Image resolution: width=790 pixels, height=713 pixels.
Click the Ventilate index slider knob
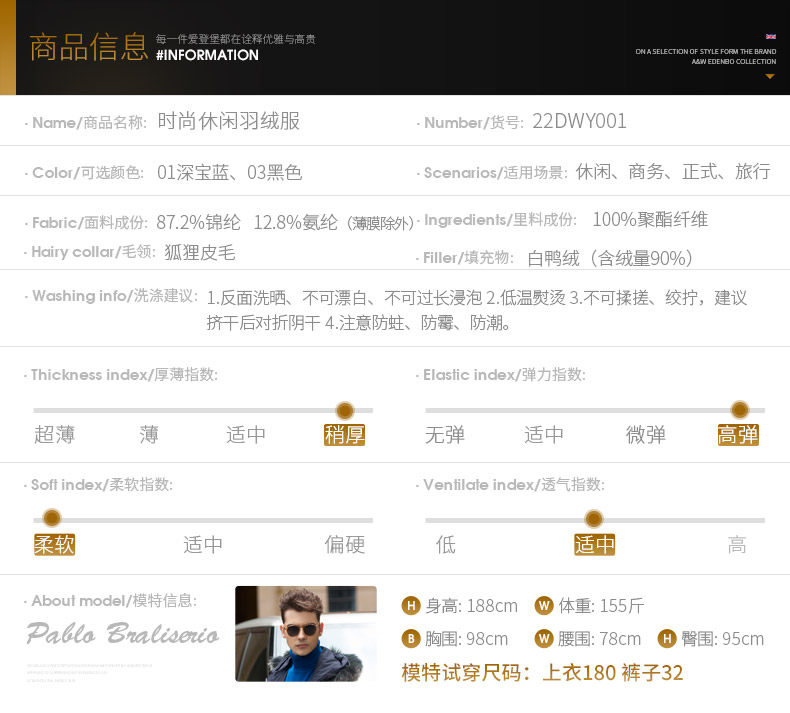coord(594,518)
